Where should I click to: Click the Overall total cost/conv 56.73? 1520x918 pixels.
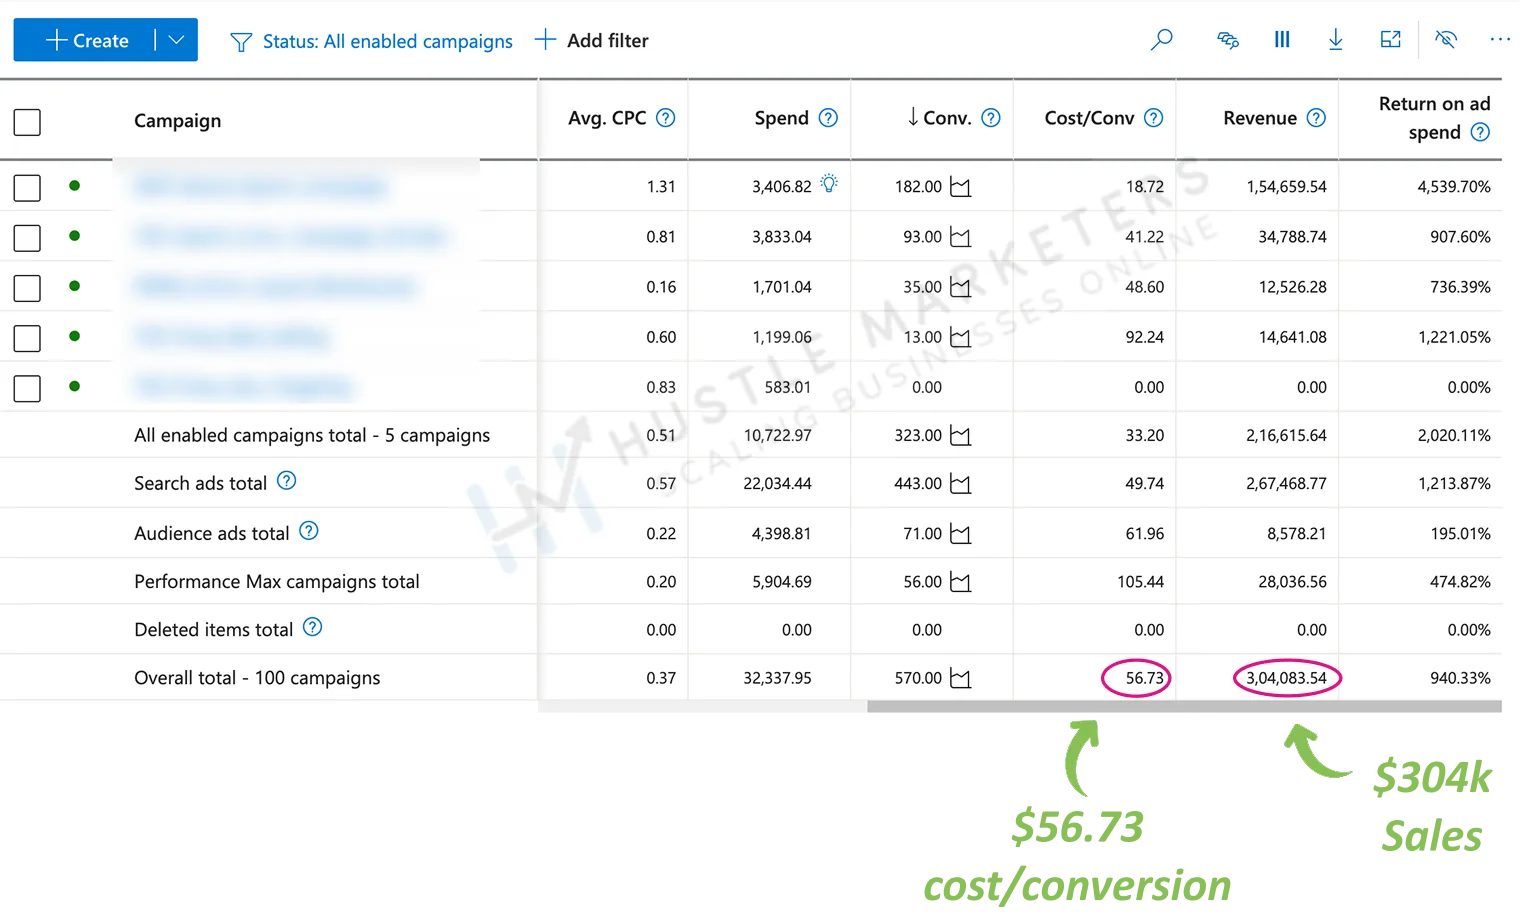1144,678
